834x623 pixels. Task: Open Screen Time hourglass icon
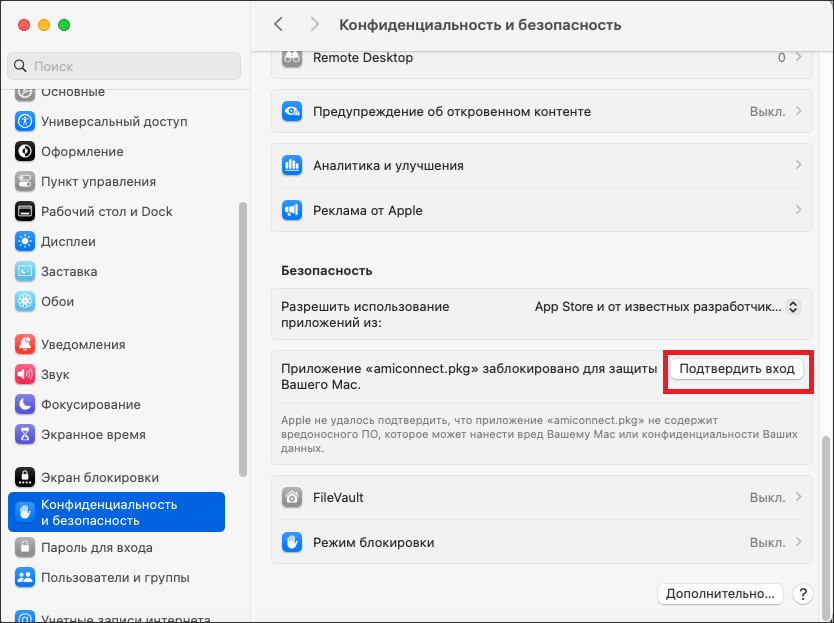pyautogui.click(x=25, y=435)
